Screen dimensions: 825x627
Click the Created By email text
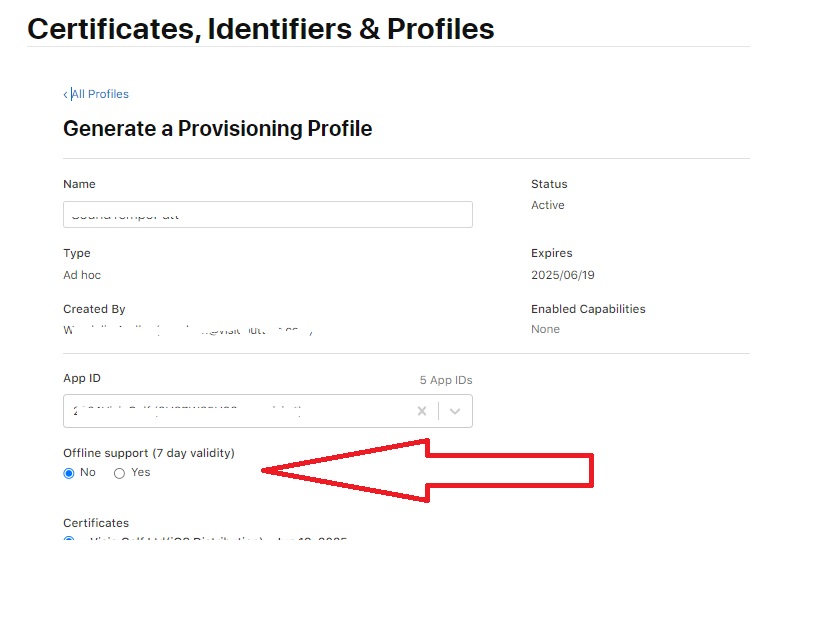tap(188, 329)
